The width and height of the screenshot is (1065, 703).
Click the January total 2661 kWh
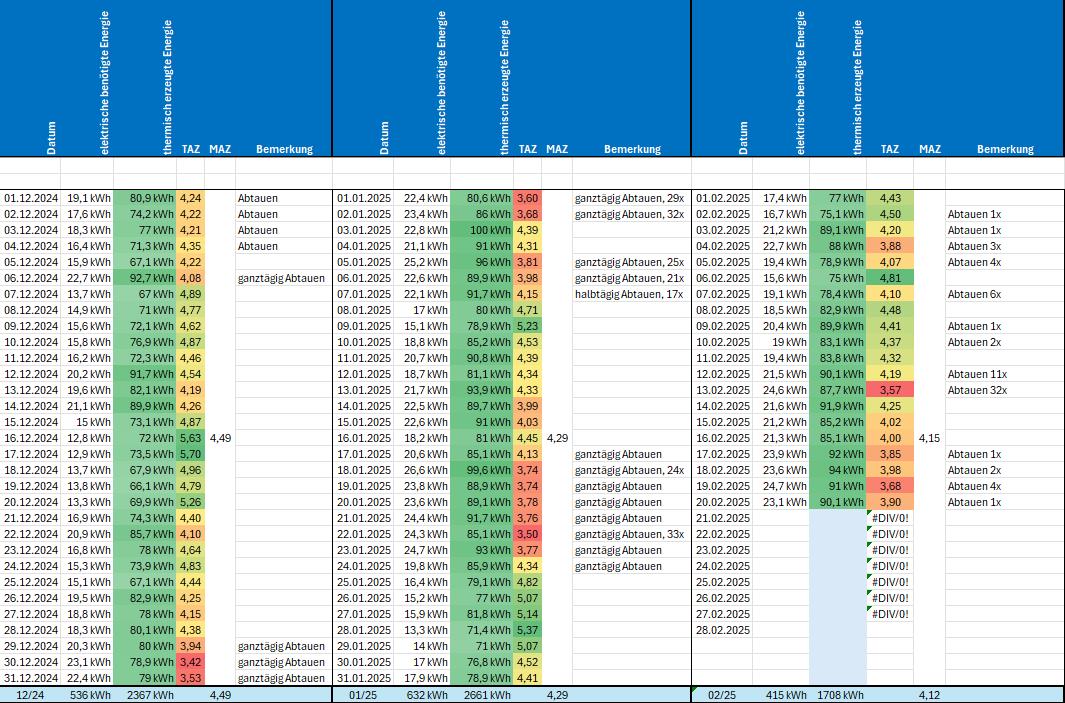coord(482,695)
